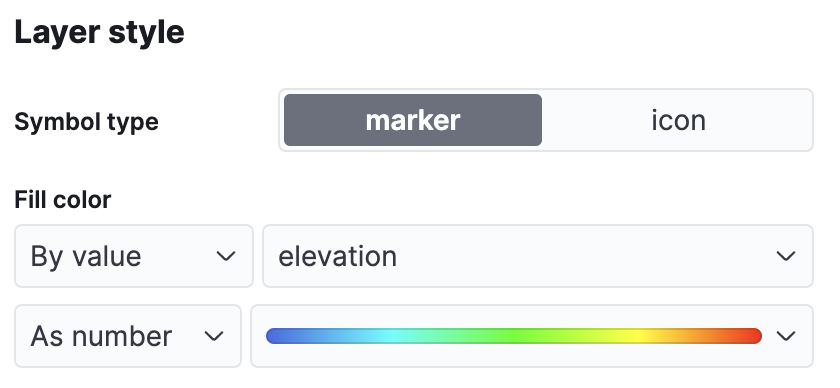Click the chevron arrow in elevation selector
Image resolution: width=840 pixels, height=388 pixels.
click(x=785, y=256)
